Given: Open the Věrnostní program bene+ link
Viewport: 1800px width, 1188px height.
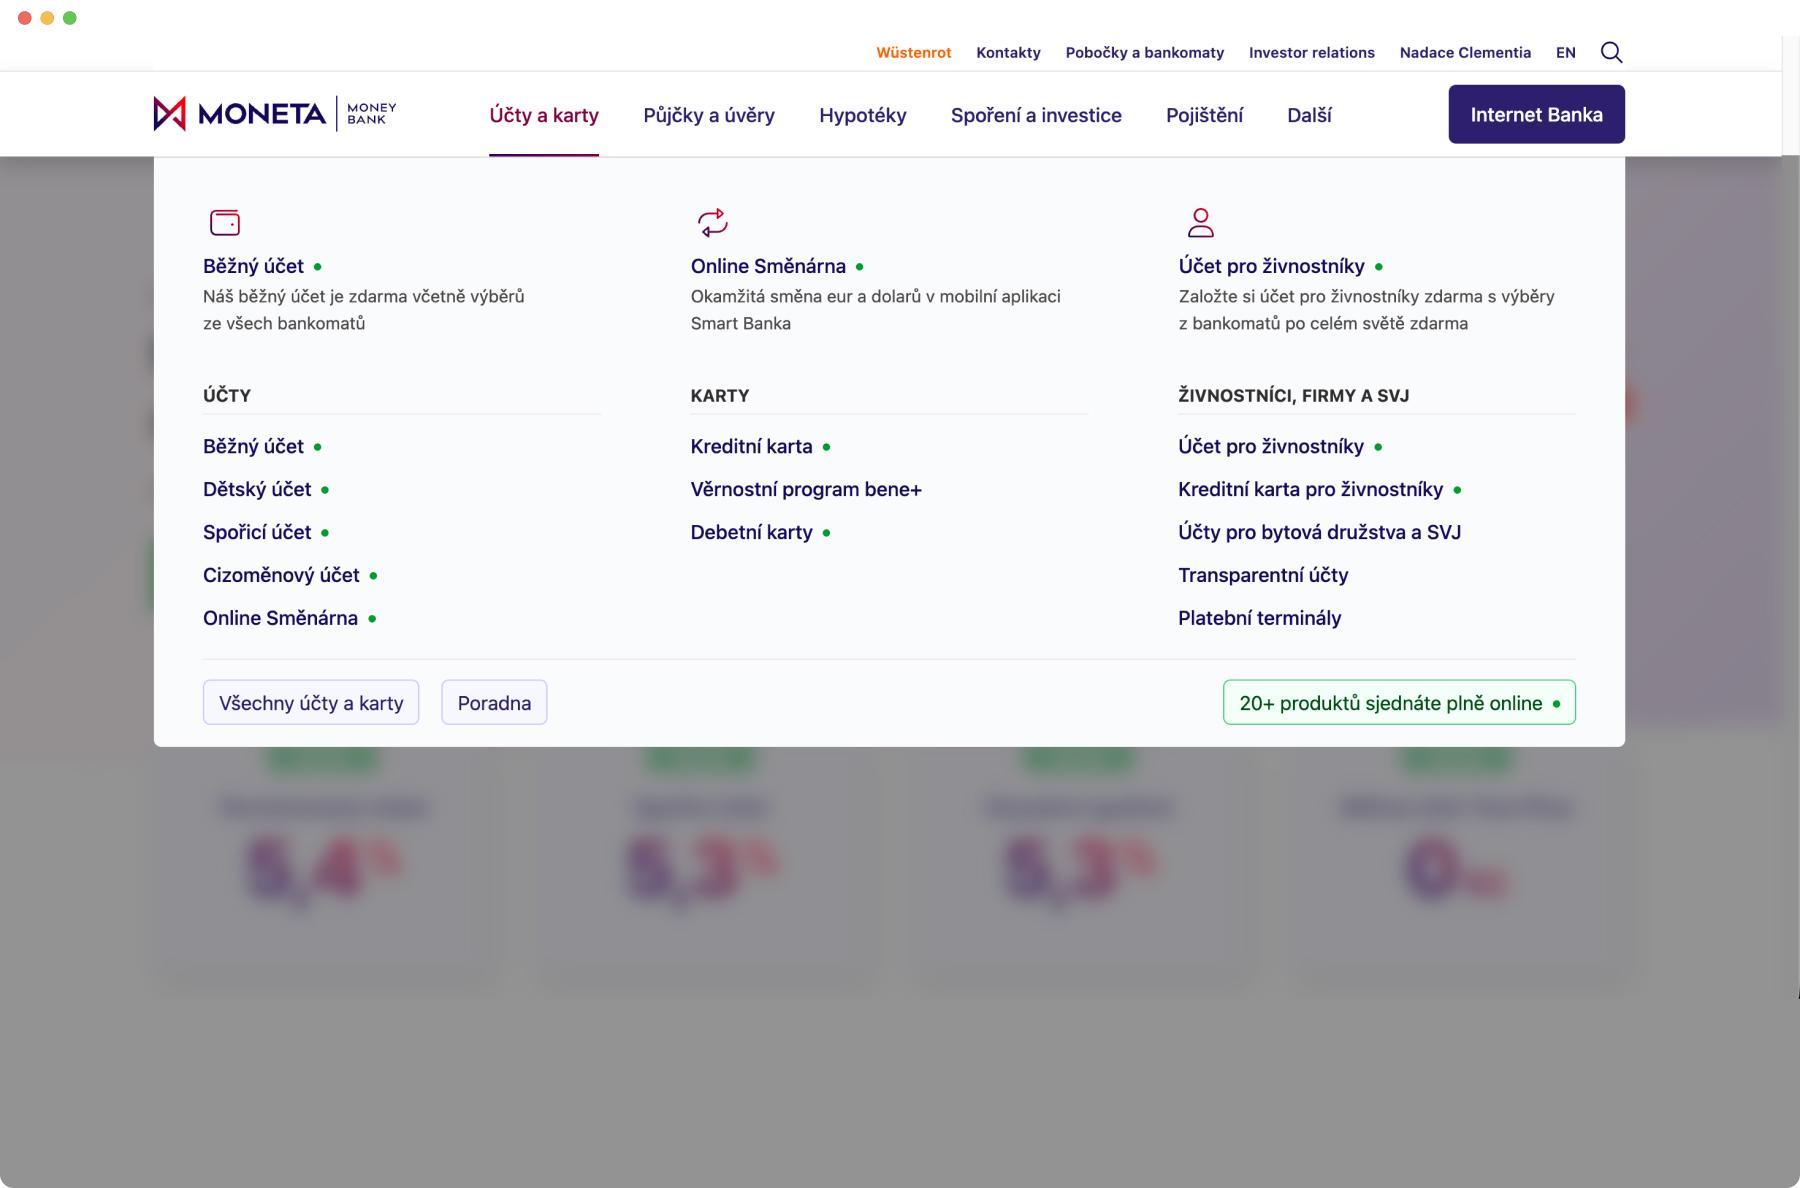Looking at the screenshot, I should click(x=806, y=489).
